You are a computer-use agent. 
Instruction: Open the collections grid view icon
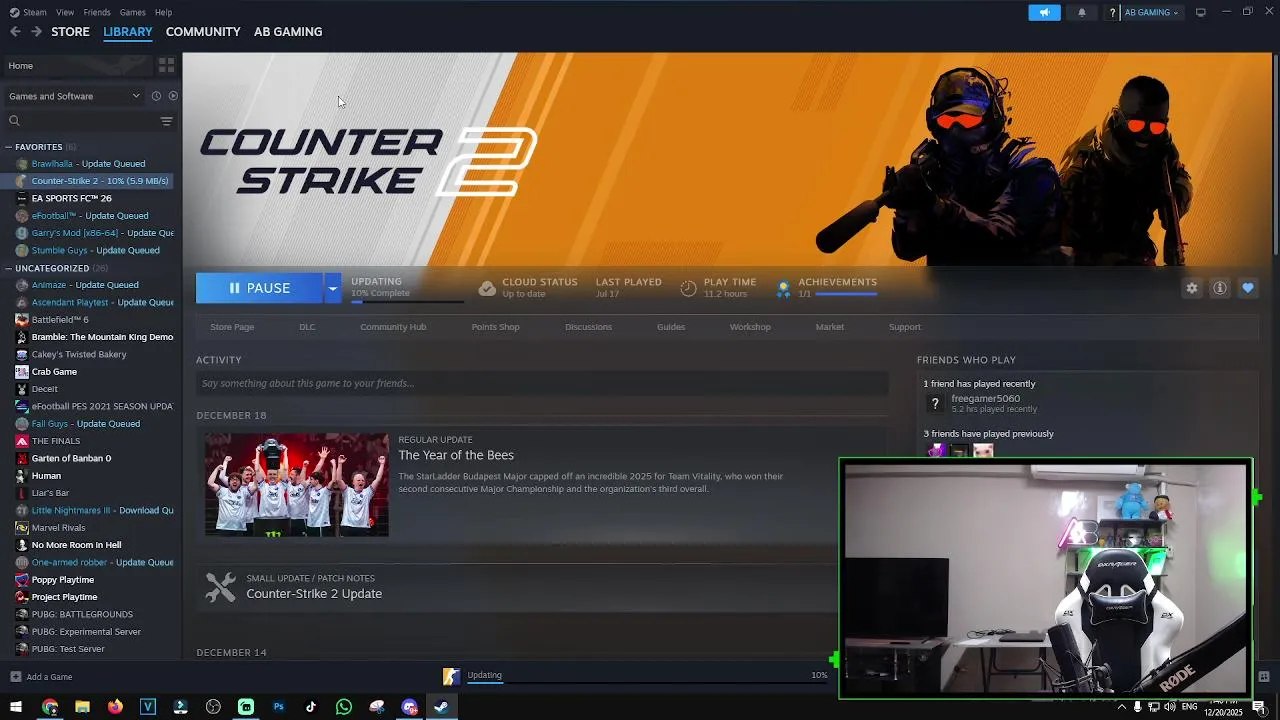pyautogui.click(x=166, y=65)
